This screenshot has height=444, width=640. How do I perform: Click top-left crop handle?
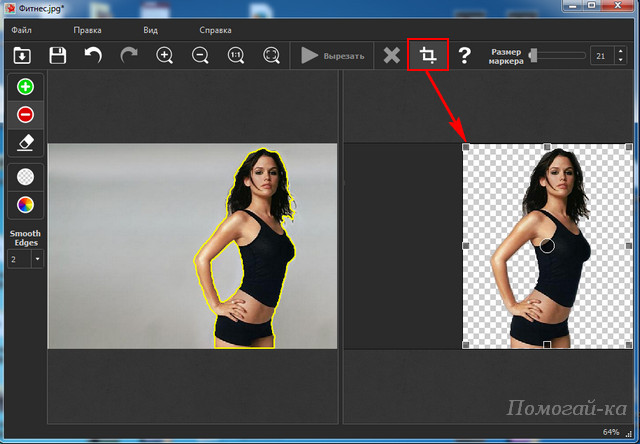(466, 147)
